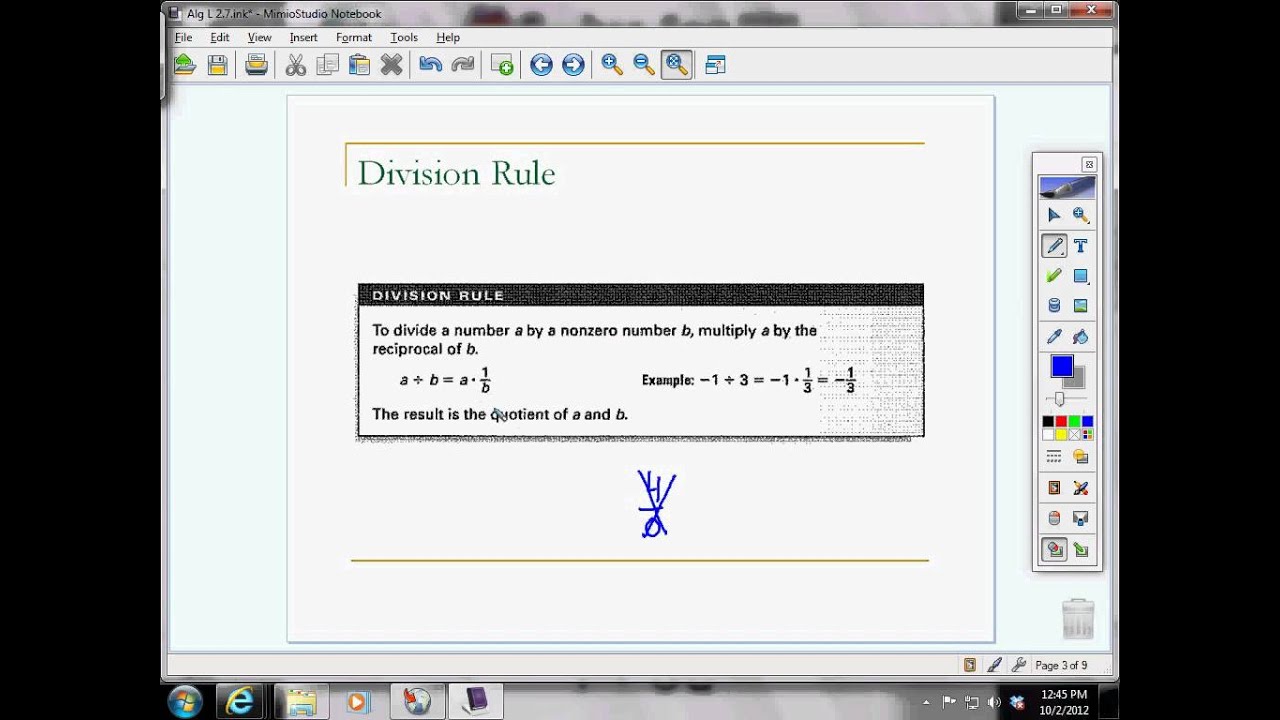Close the floating tools palette
This screenshot has height=720, width=1280.
(x=1089, y=165)
